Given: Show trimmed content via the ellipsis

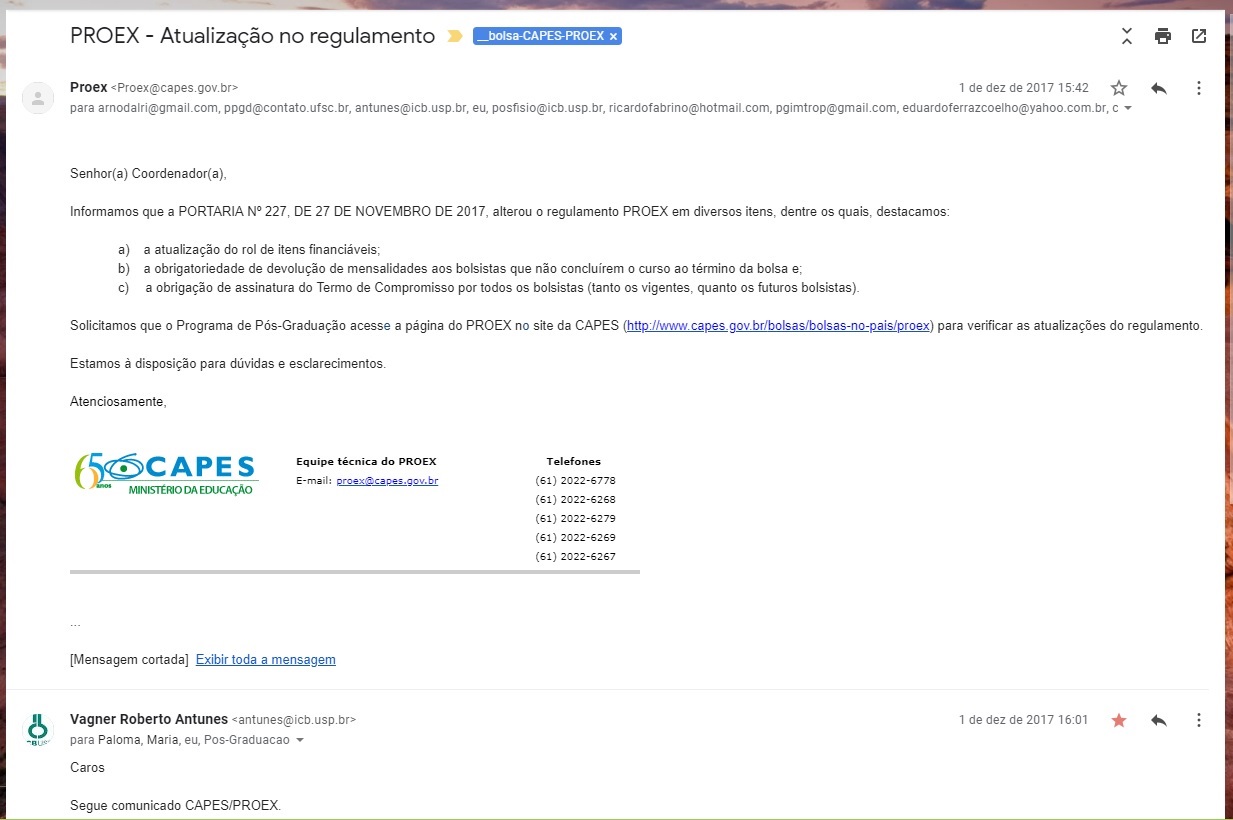Looking at the screenshot, I should pyautogui.click(x=75, y=623).
